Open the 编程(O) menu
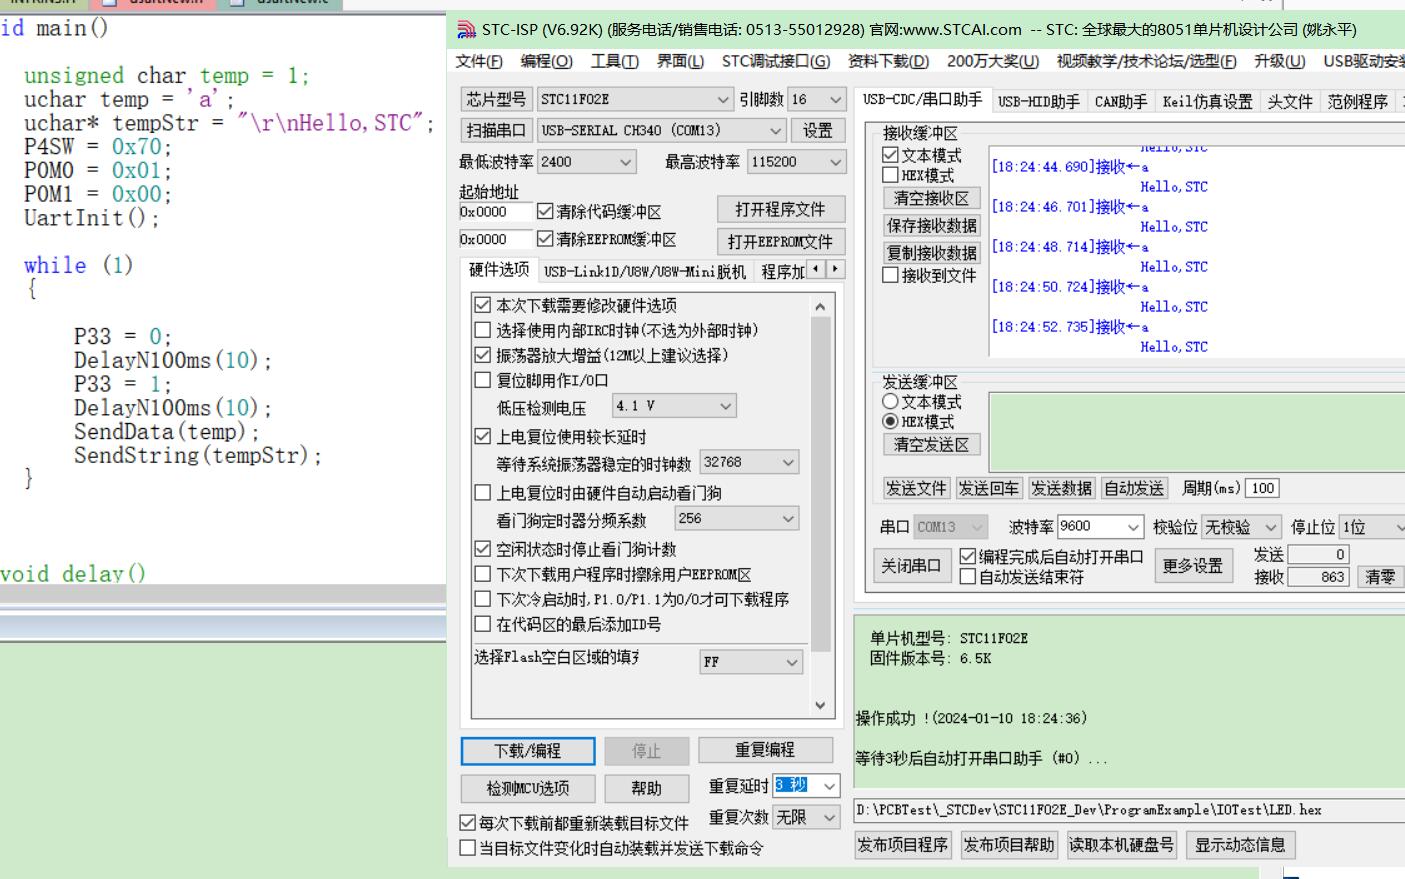1405x879 pixels. [546, 61]
